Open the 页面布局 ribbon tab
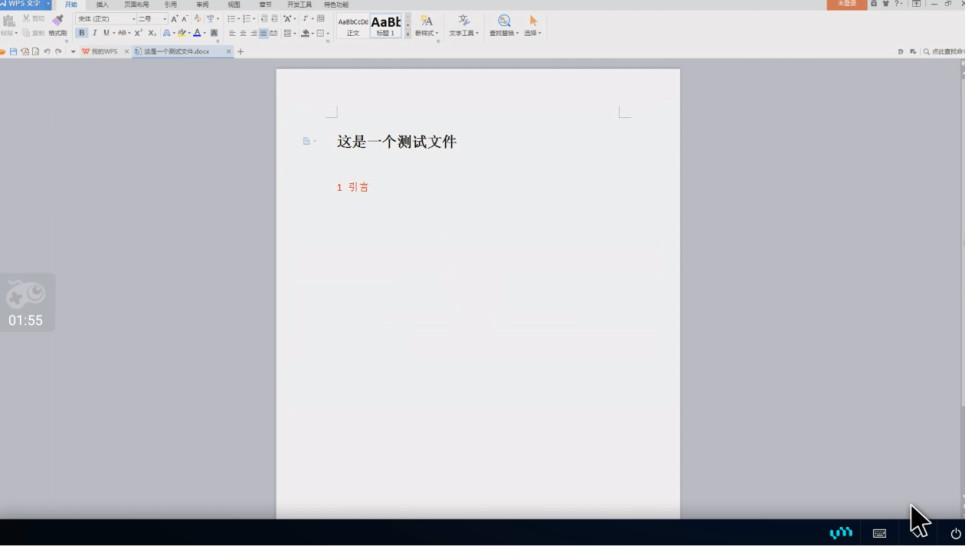This screenshot has height=550, width=975. click(x=137, y=4)
